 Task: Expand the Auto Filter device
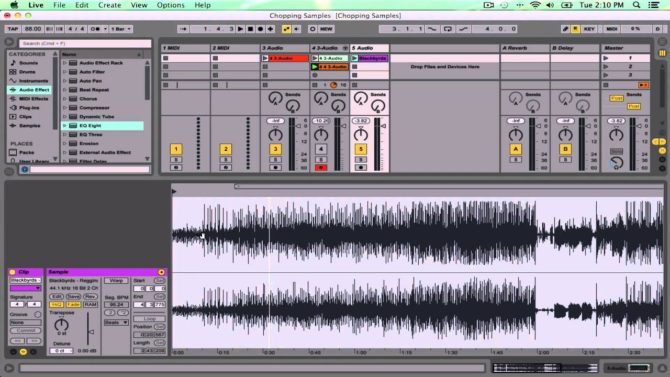click(65, 72)
